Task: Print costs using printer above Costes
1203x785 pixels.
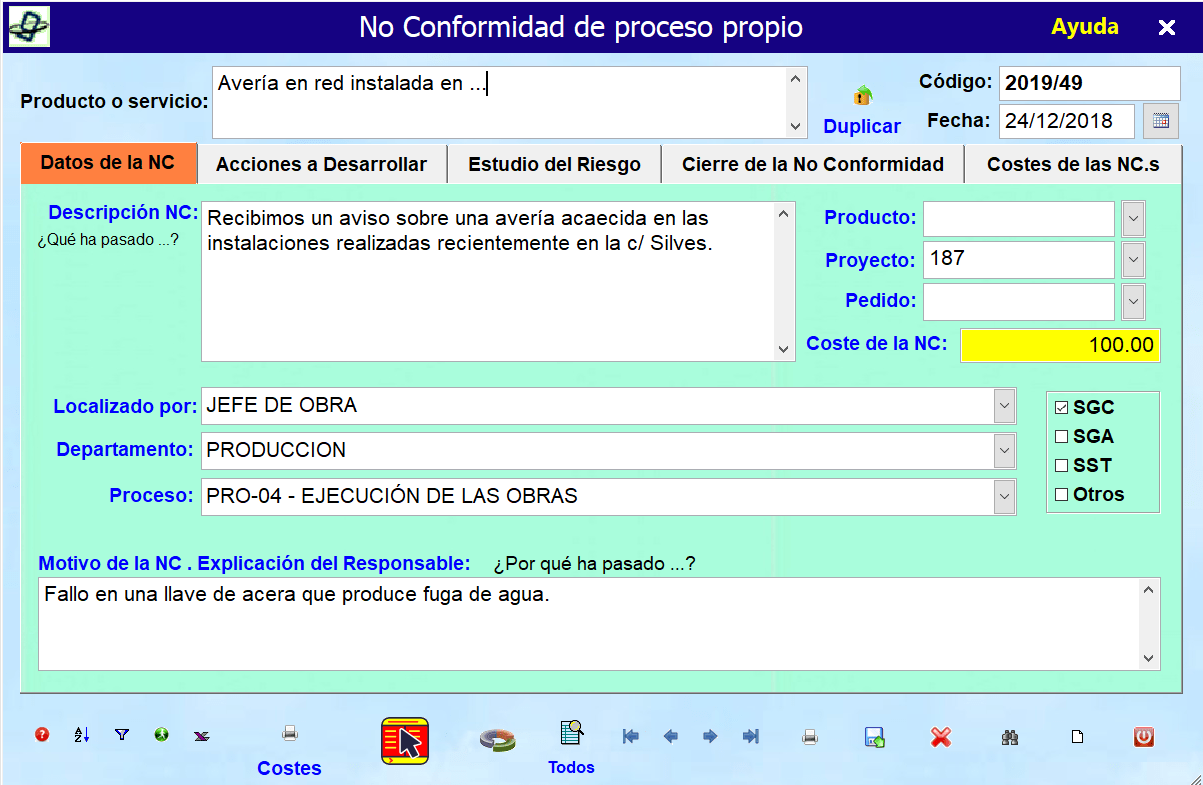Action: [x=290, y=734]
